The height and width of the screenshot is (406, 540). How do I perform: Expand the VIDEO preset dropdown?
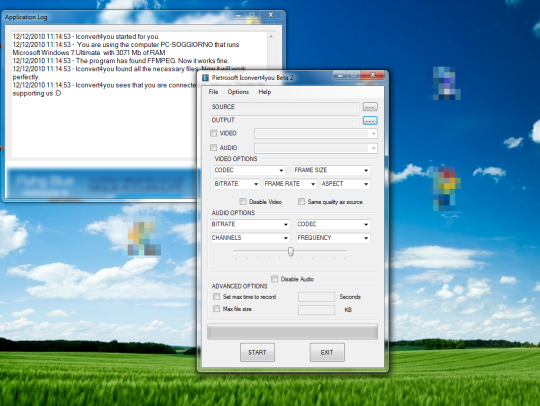tap(316, 134)
